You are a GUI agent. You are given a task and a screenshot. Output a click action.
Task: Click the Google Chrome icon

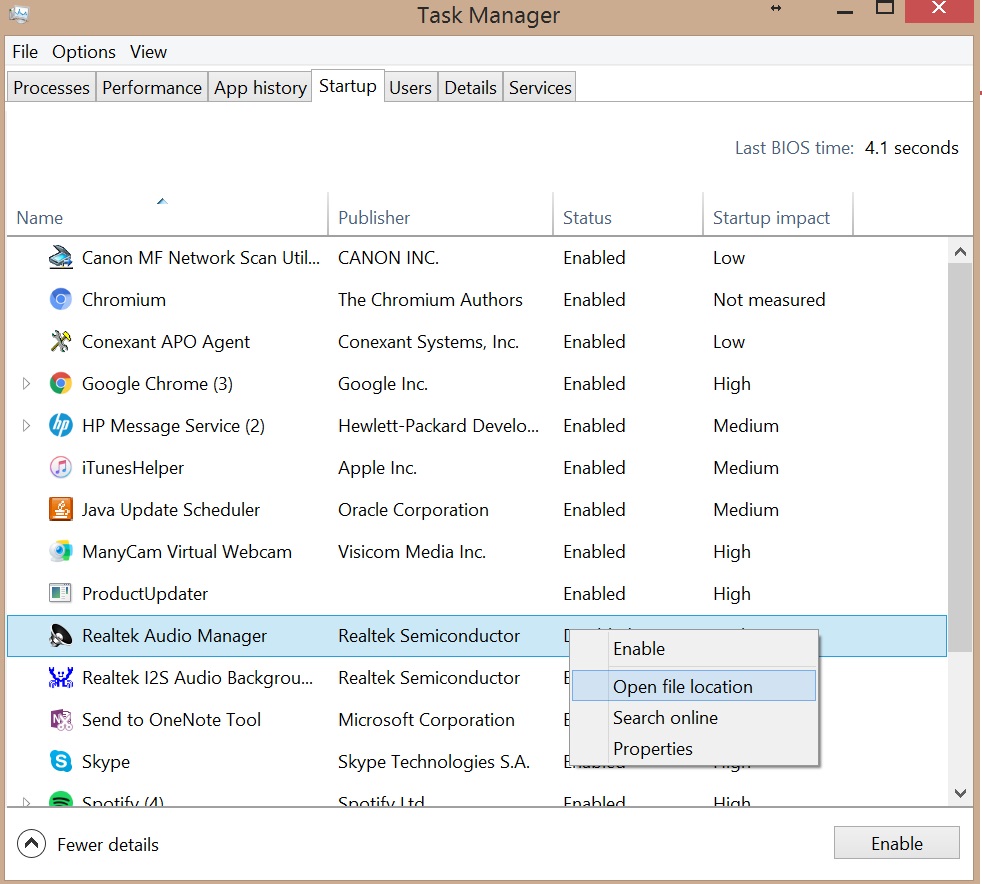(60, 383)
